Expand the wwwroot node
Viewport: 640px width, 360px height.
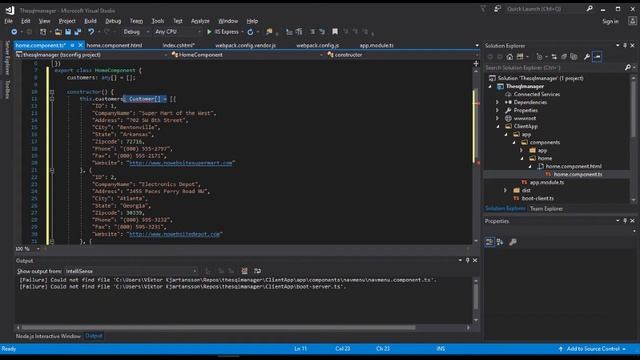coord(498,118)
